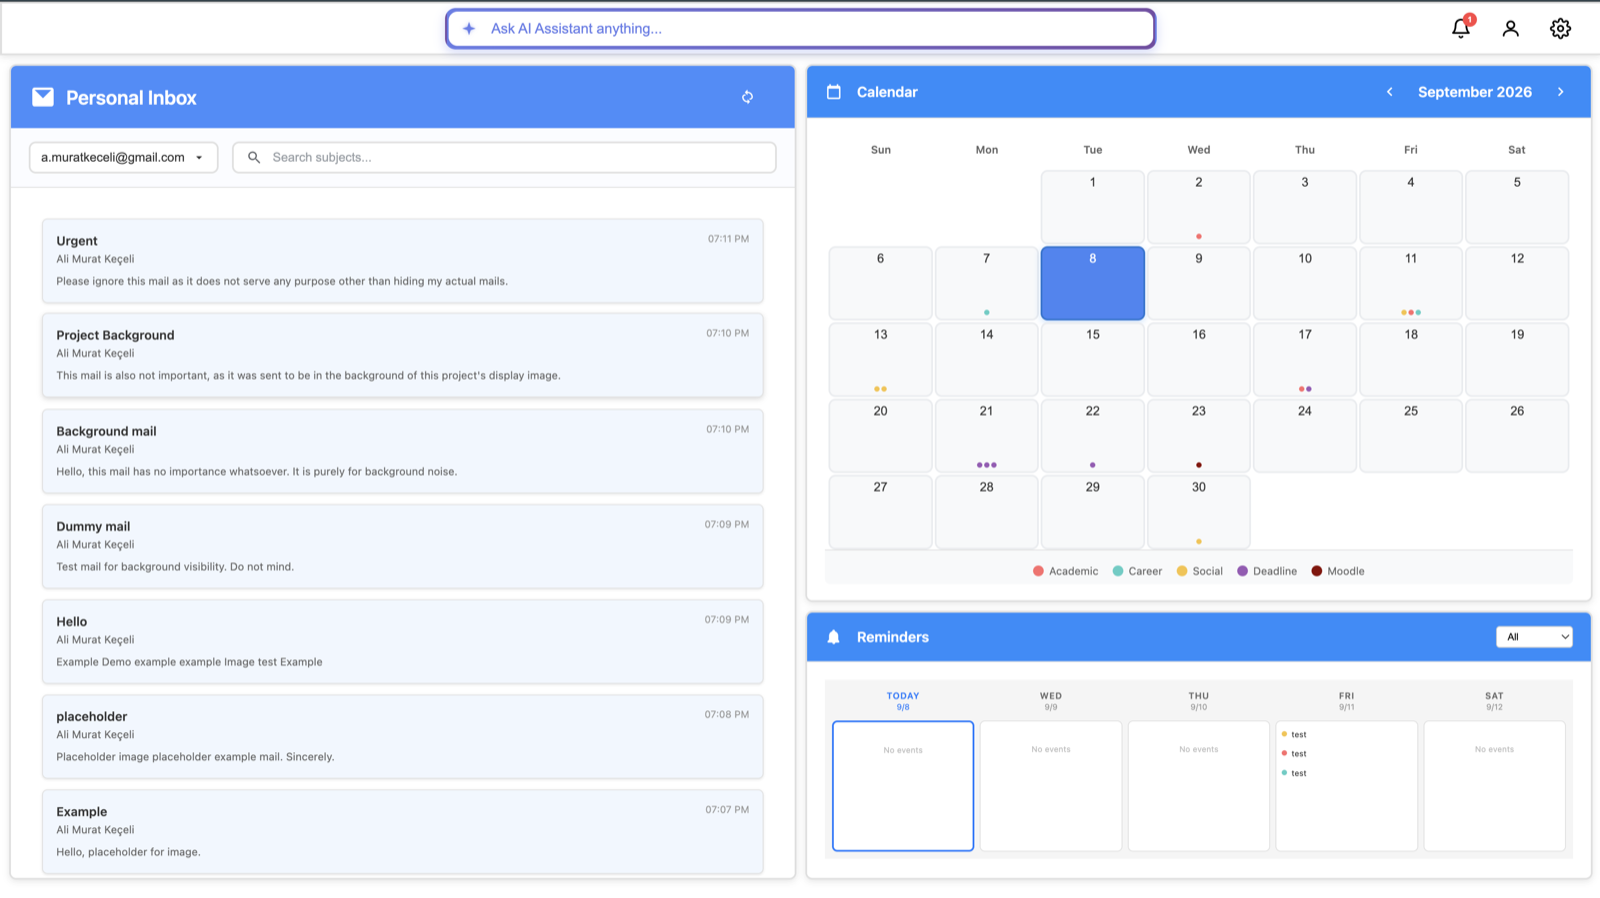This screenshot has height=898, width=1600.
Task: Select the SAT 9/12 reminders column
Action: tap(1494, 786)
